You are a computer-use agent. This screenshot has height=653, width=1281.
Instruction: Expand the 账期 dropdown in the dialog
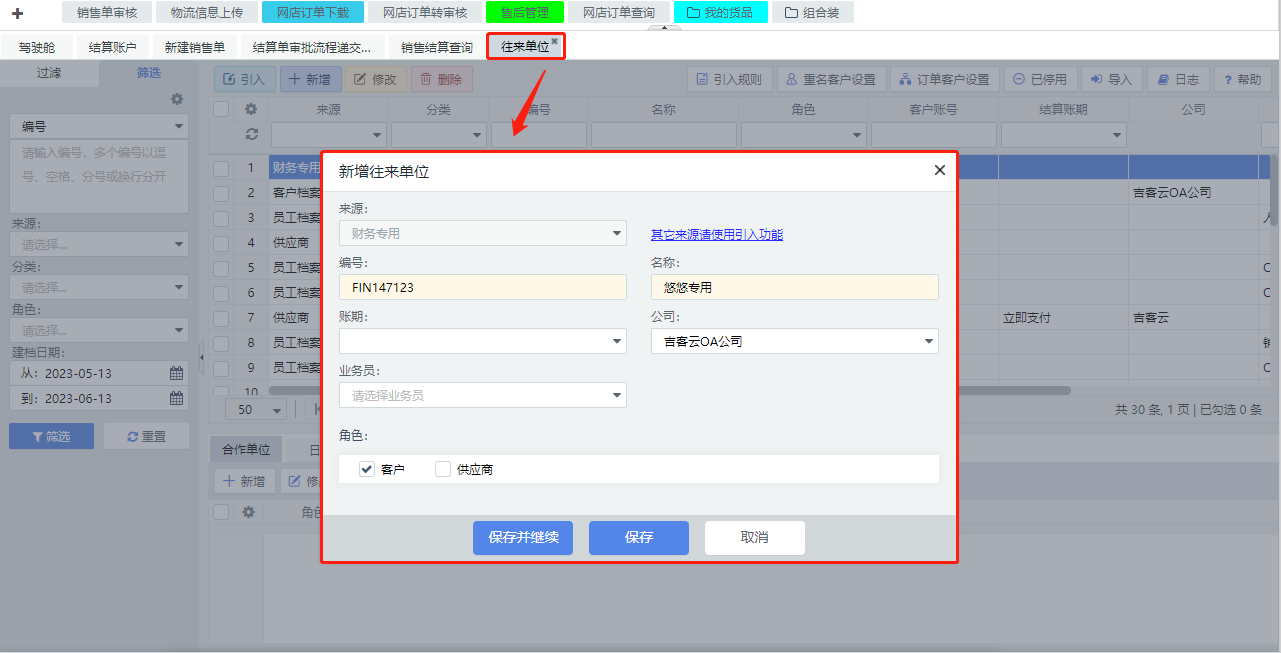tap(483, 341)
